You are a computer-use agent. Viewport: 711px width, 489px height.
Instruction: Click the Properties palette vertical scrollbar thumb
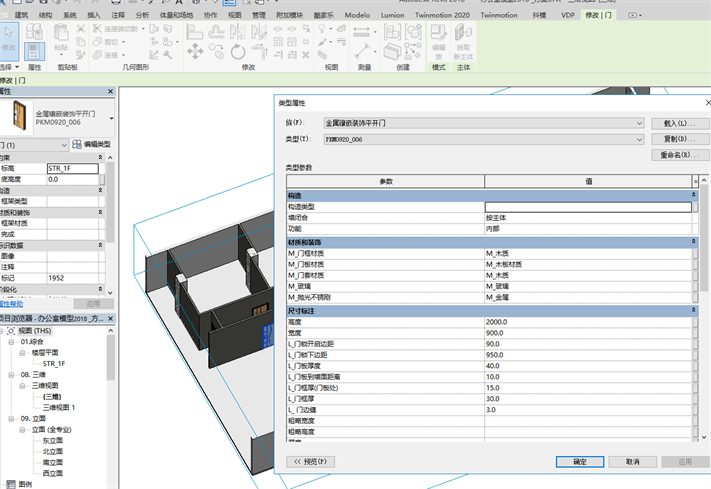(x=110, y=202)
